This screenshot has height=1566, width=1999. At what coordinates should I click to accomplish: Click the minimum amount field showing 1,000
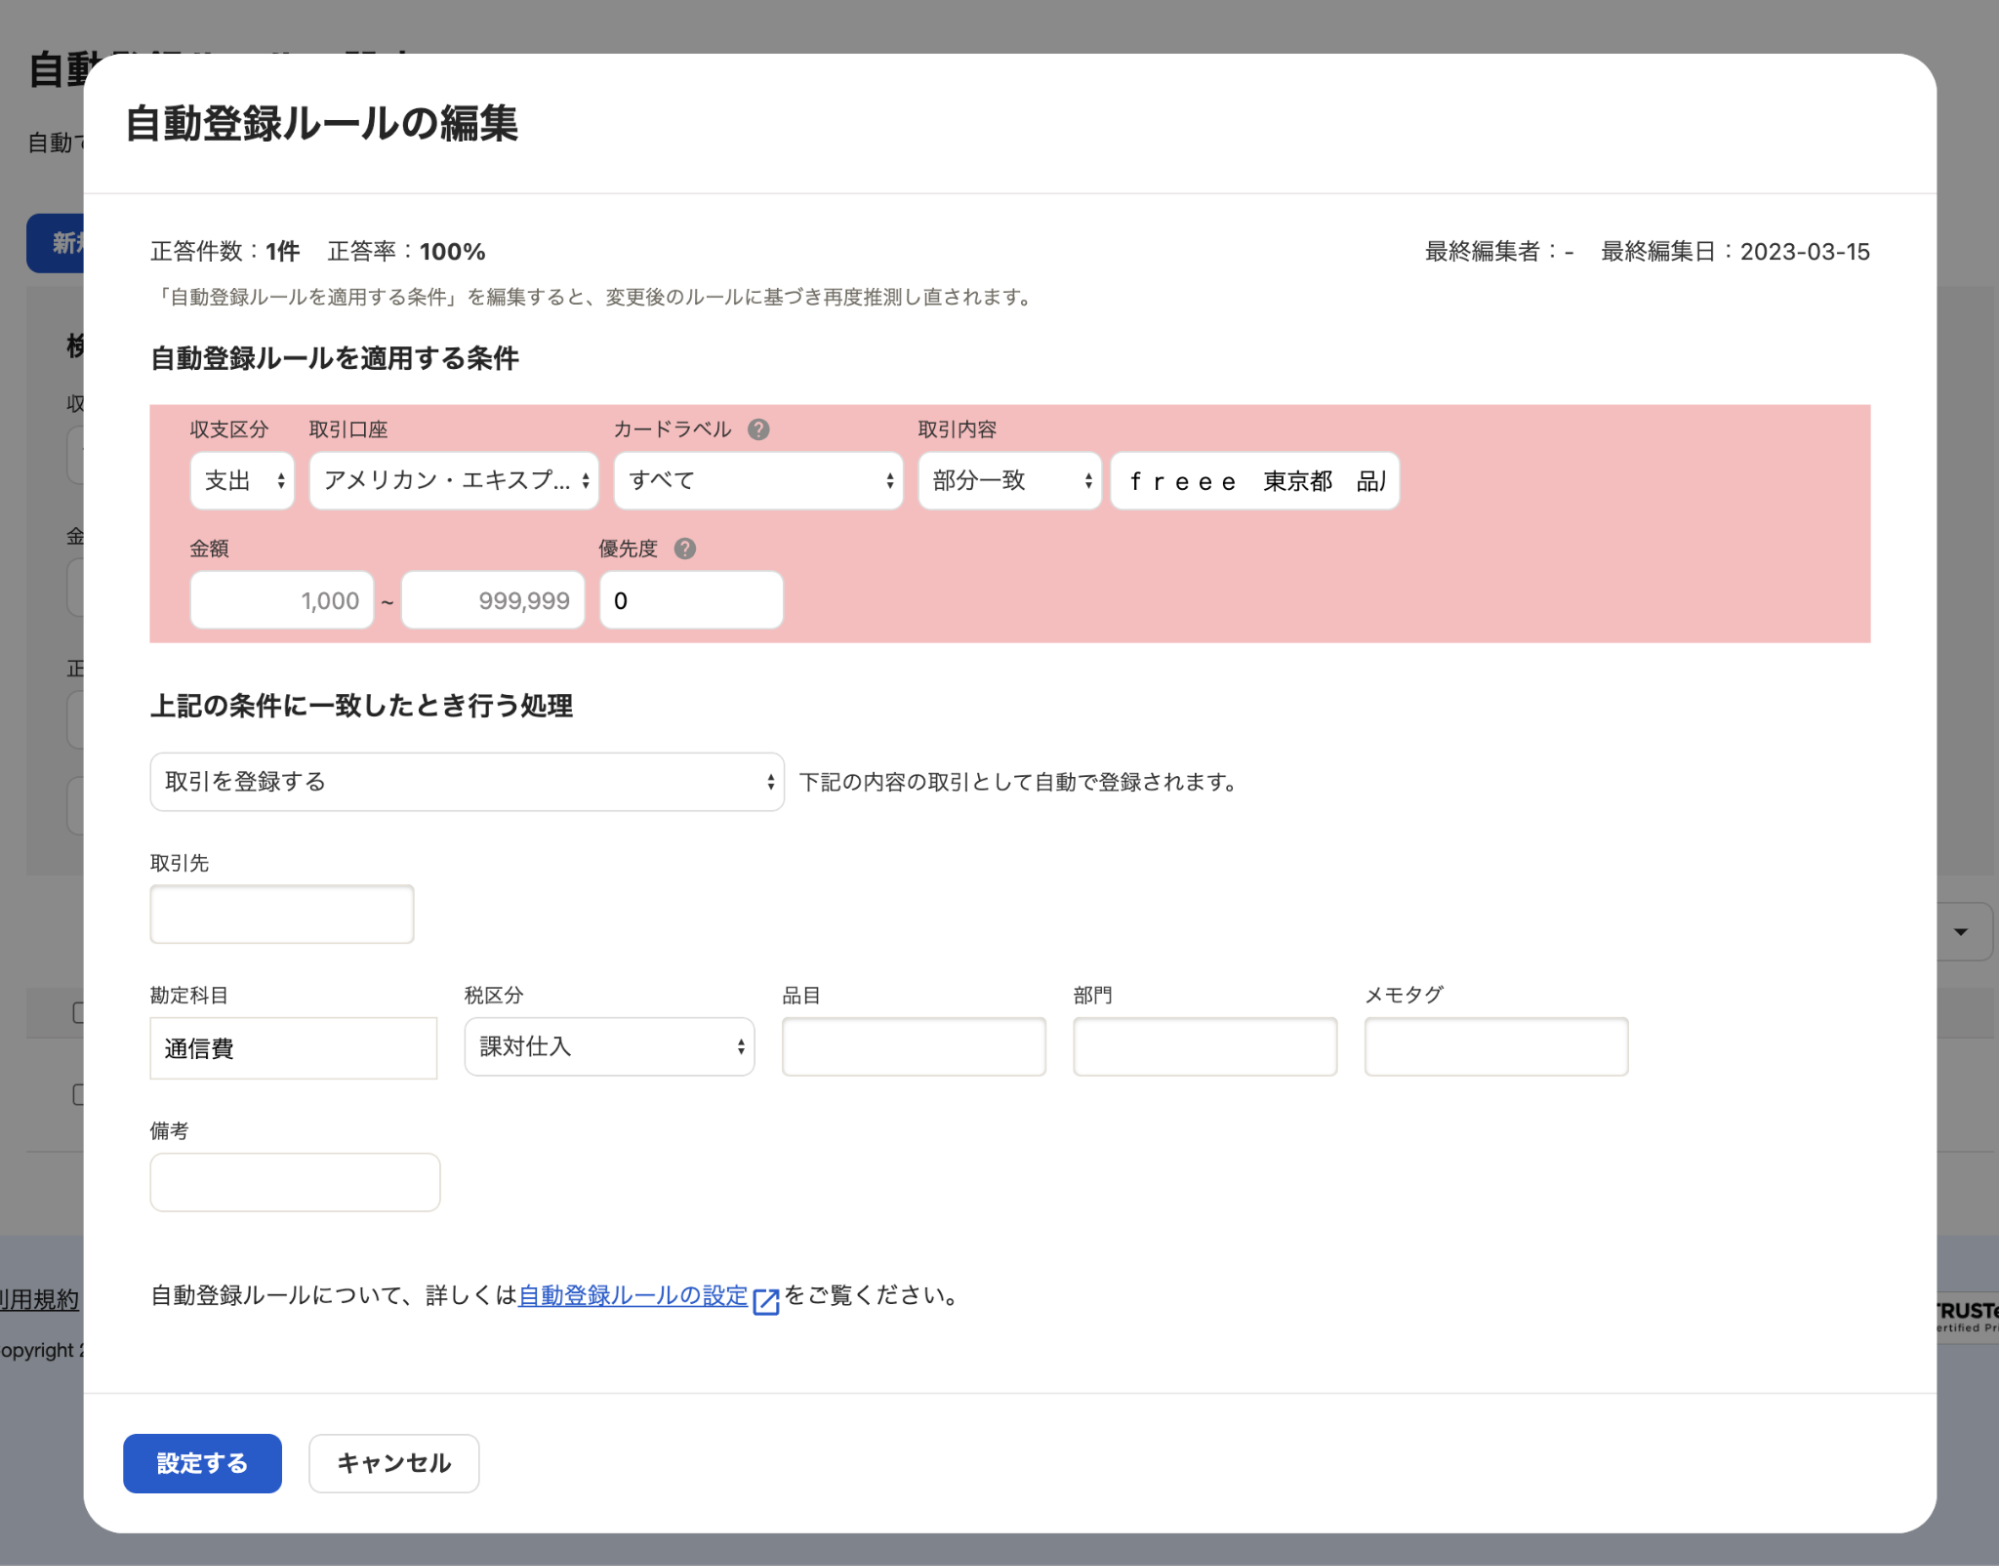[282, 600]
